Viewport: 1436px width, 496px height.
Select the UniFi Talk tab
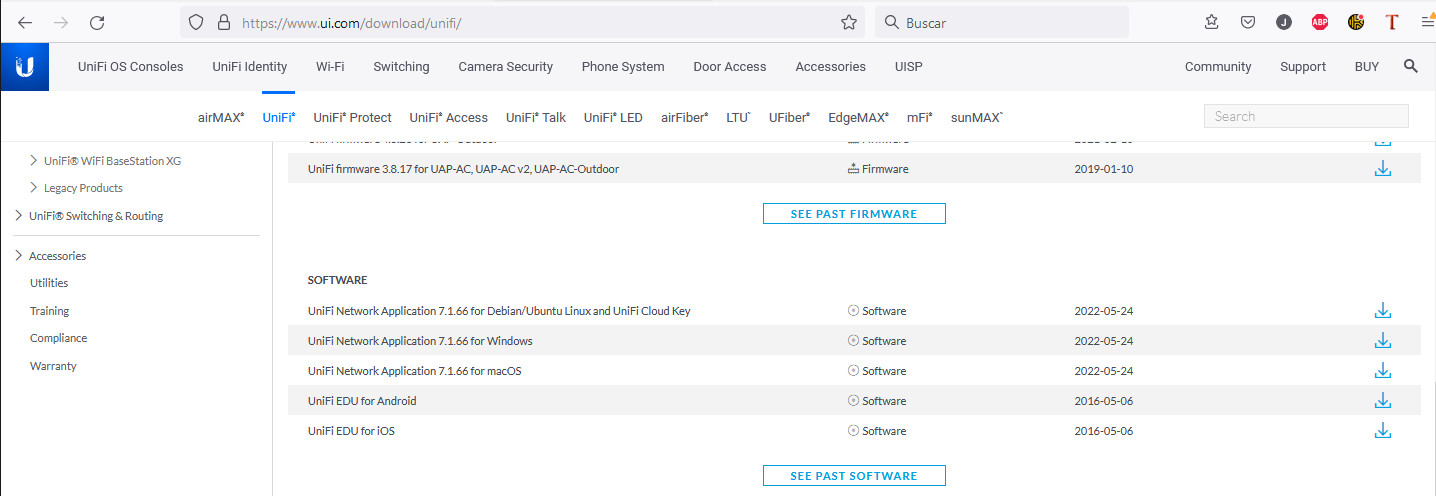(x=536, y=117)
